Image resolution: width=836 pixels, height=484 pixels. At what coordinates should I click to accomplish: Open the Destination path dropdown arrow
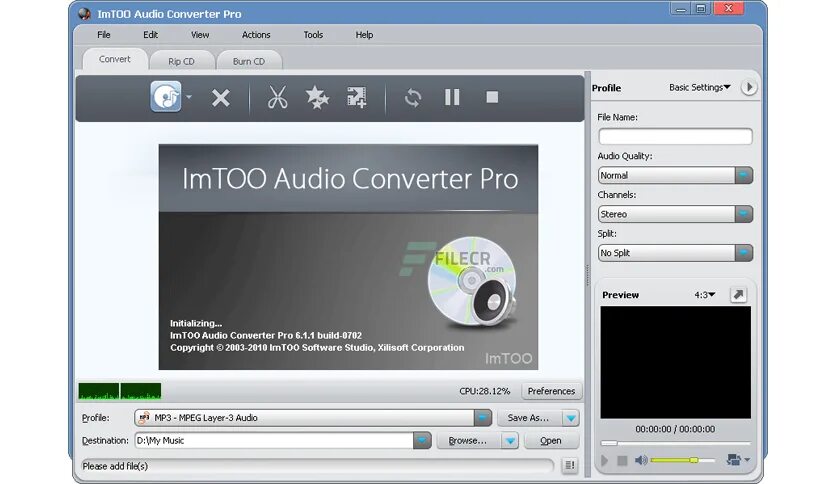pyautogui.click(x=422, y=440)
